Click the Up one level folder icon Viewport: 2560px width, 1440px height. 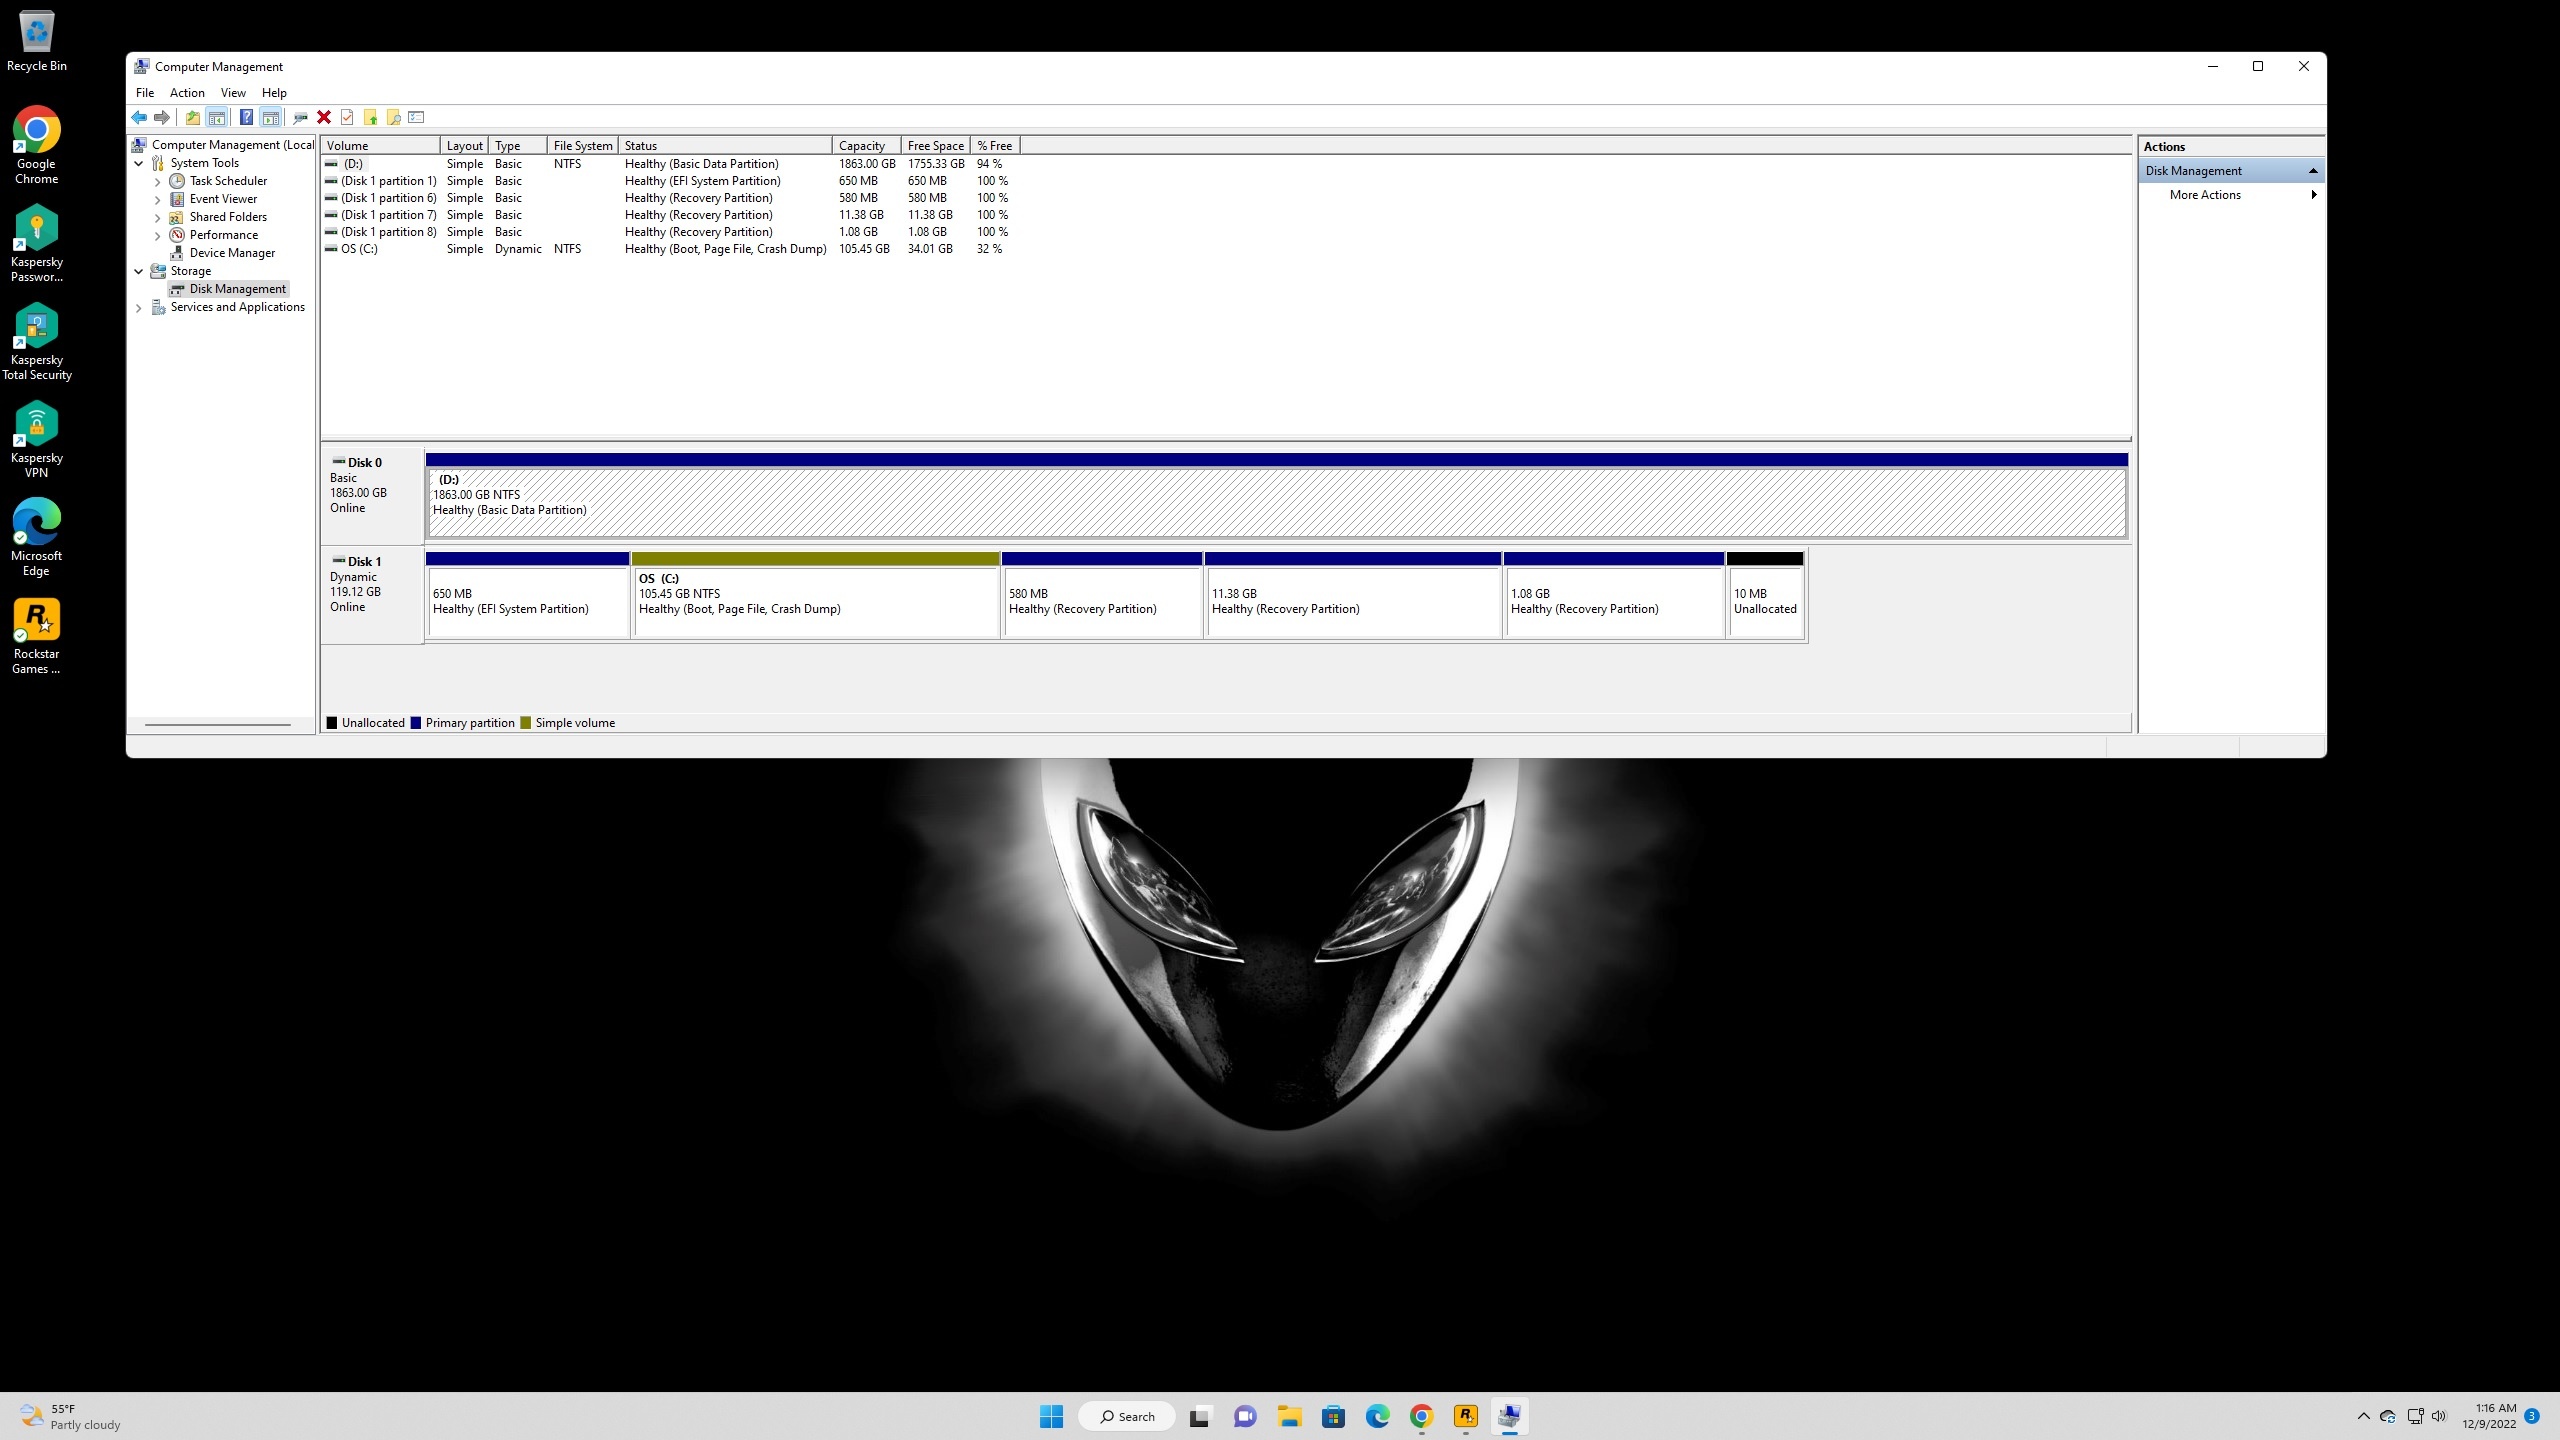point(193,118)
